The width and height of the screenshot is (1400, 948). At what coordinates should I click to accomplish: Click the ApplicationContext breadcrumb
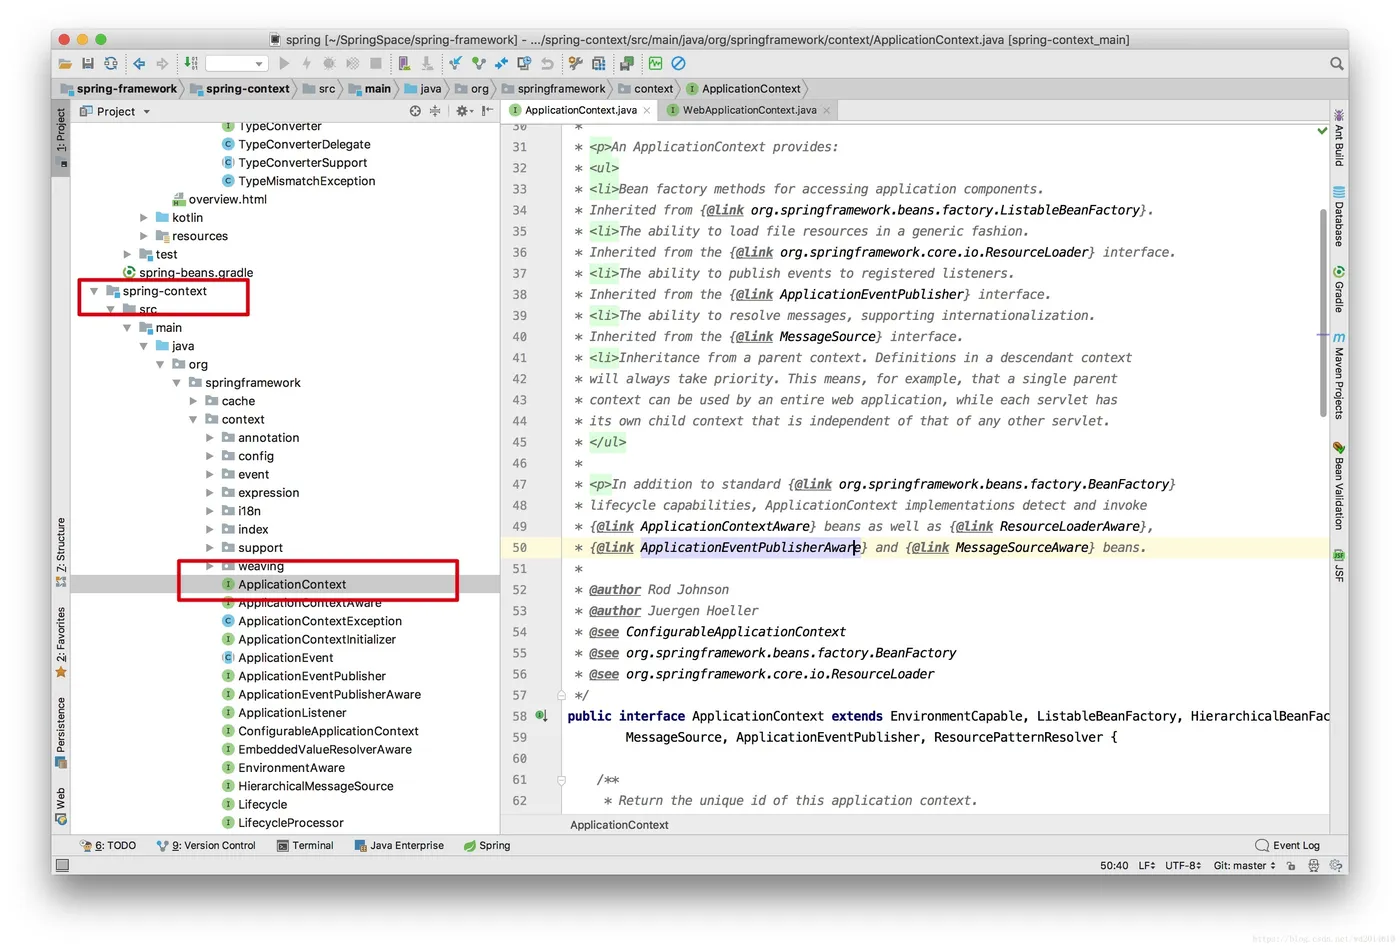coord(744,88)
